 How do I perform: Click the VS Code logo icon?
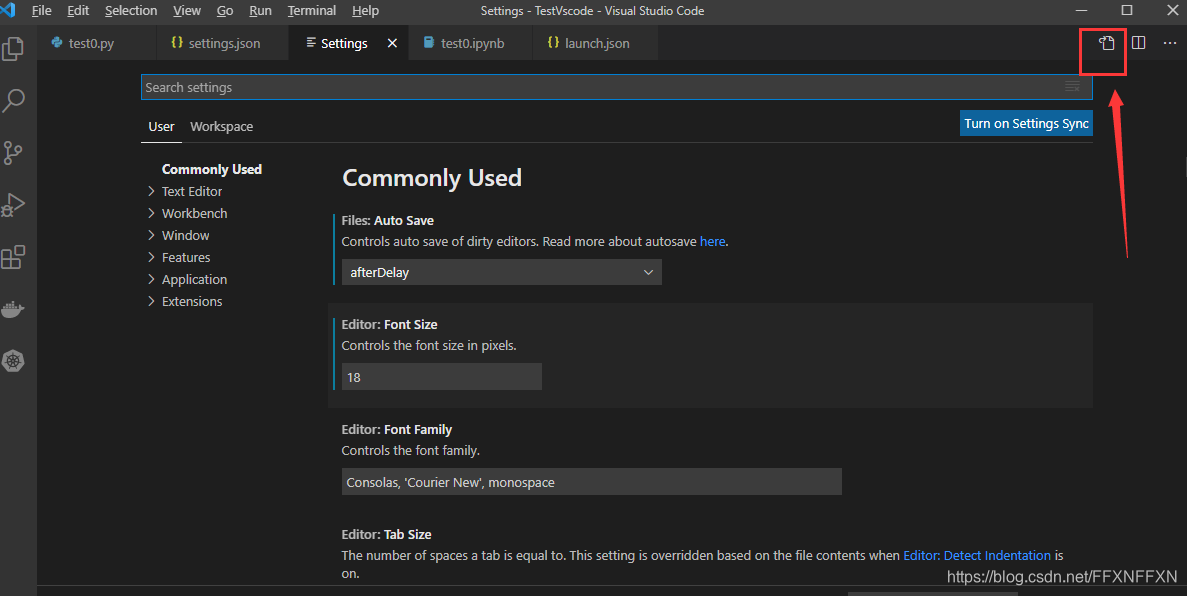pos(8,10)
